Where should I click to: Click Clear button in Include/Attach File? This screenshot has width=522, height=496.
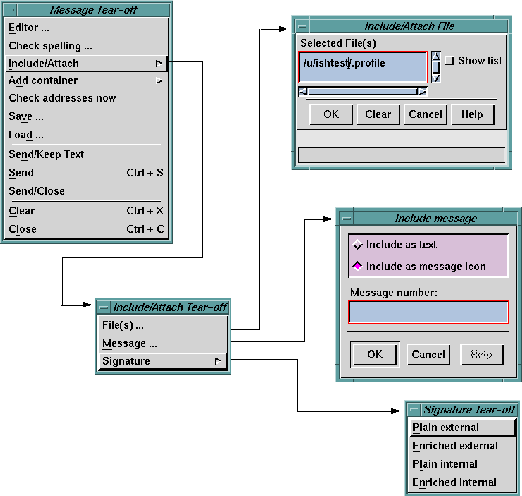(x=378, y=114)
